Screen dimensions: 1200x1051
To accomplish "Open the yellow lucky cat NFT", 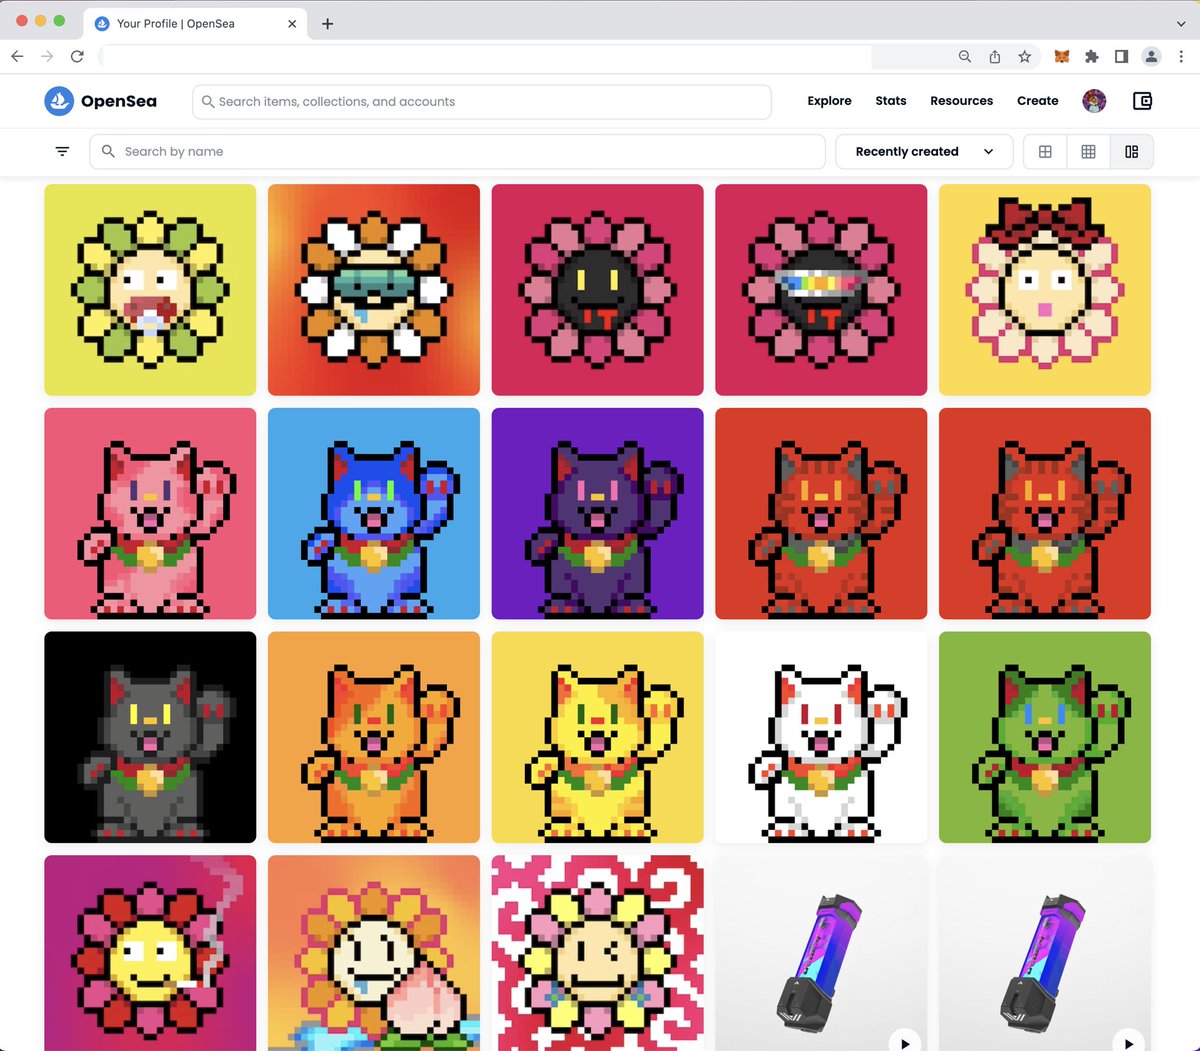I will (598, 737).
